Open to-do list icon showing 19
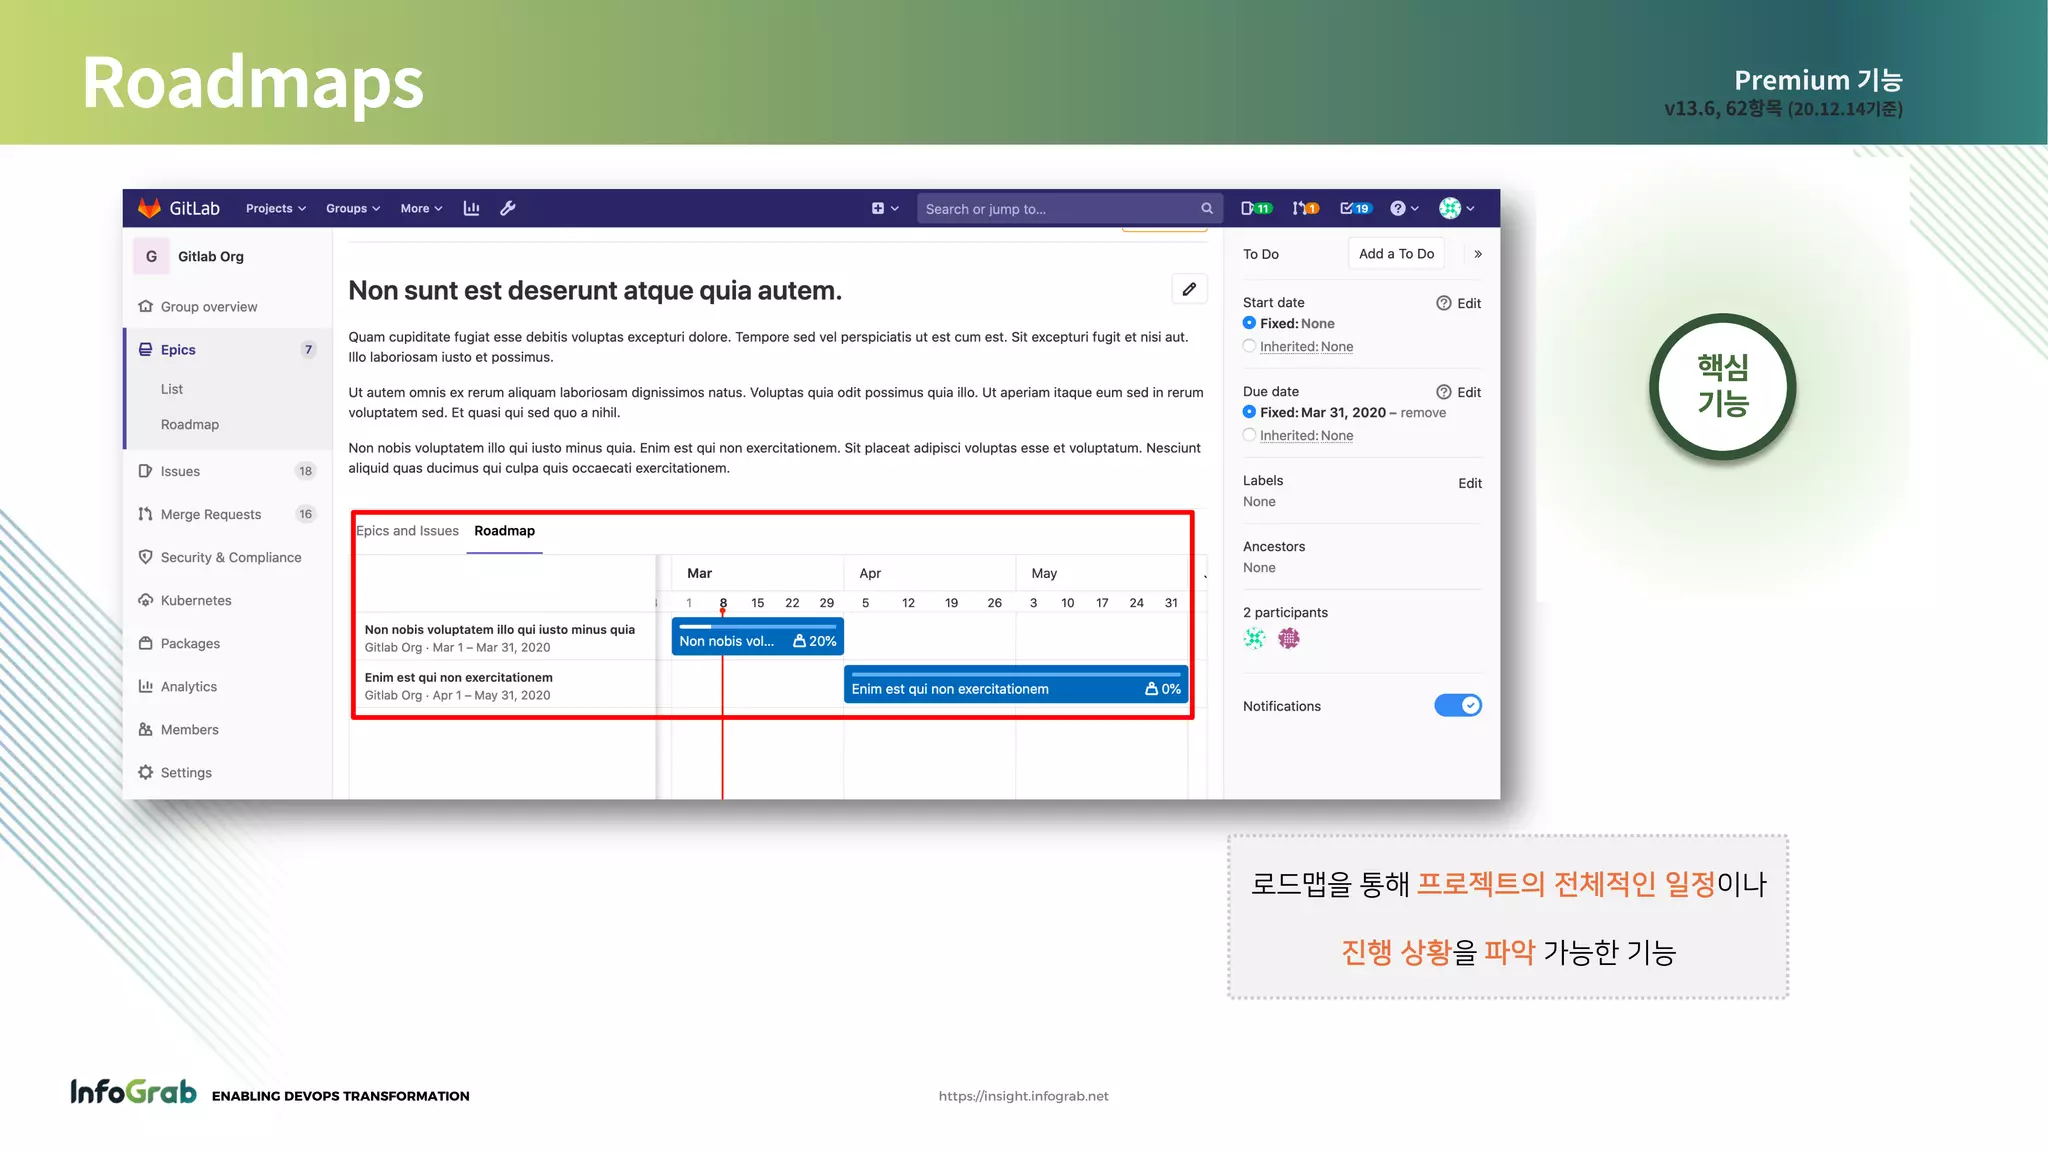This screenshot has width=2048, height=1152. 1356,208
